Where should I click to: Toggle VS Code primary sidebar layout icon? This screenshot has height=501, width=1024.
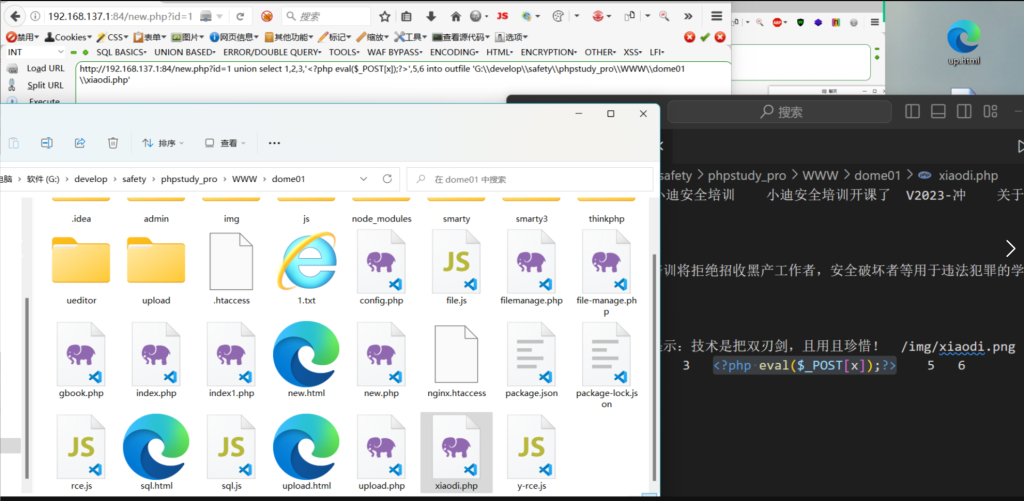click(x=912, y=112)
